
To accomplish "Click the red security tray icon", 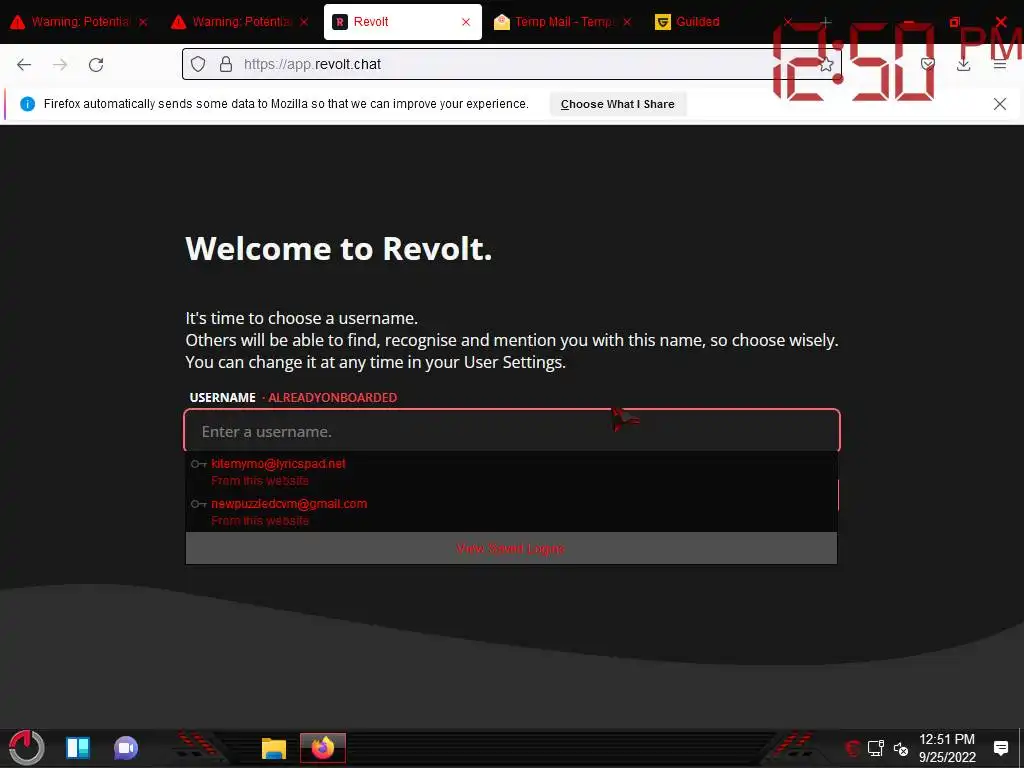I will tap(852, 748).
